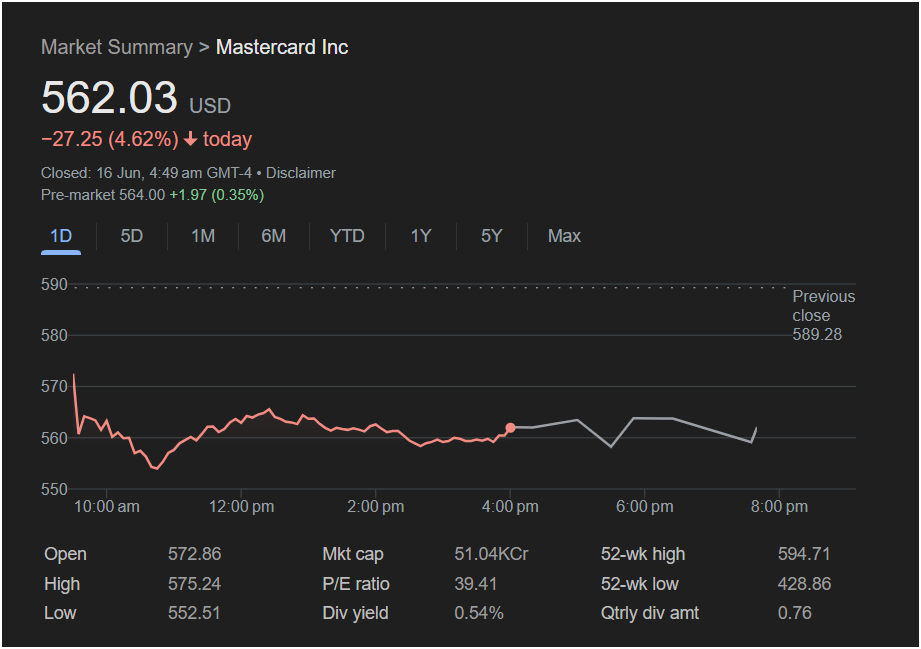Click the Mastercard Inc title

pos(282,47)
